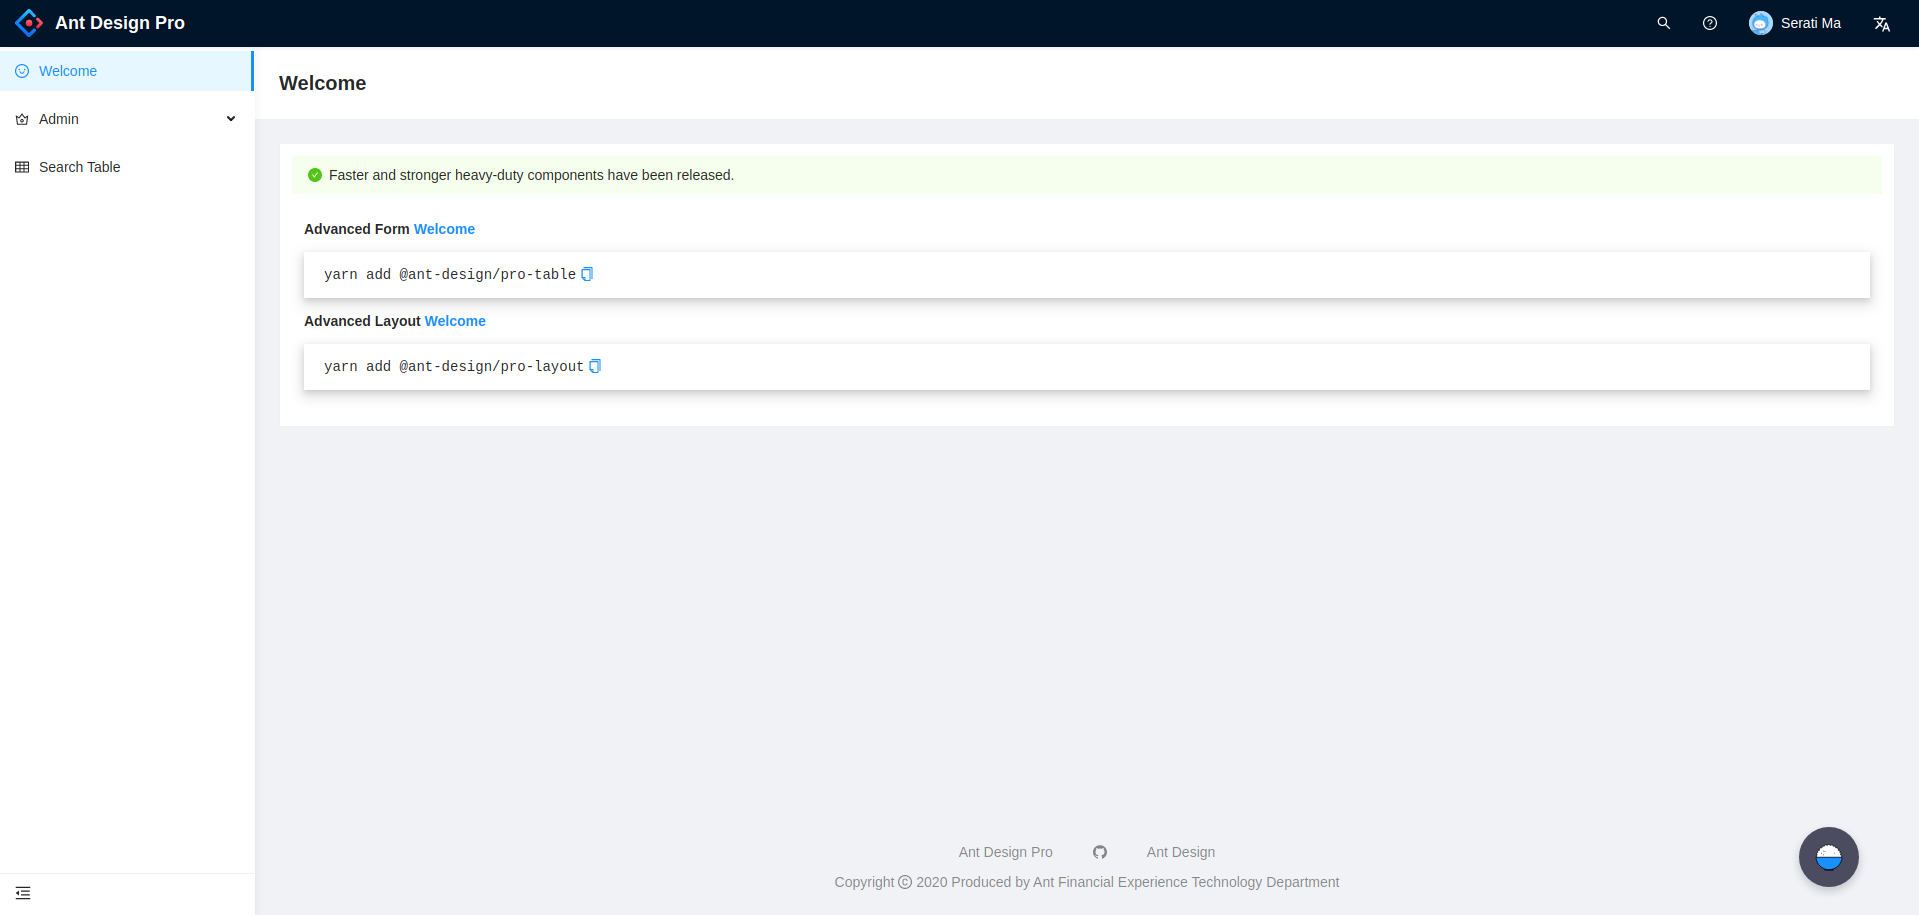This screenshot has height=915, width=1919.
Task: Click the Copyright 2020 footer text
Action: pyautogui.click(x=1087, y=882)
